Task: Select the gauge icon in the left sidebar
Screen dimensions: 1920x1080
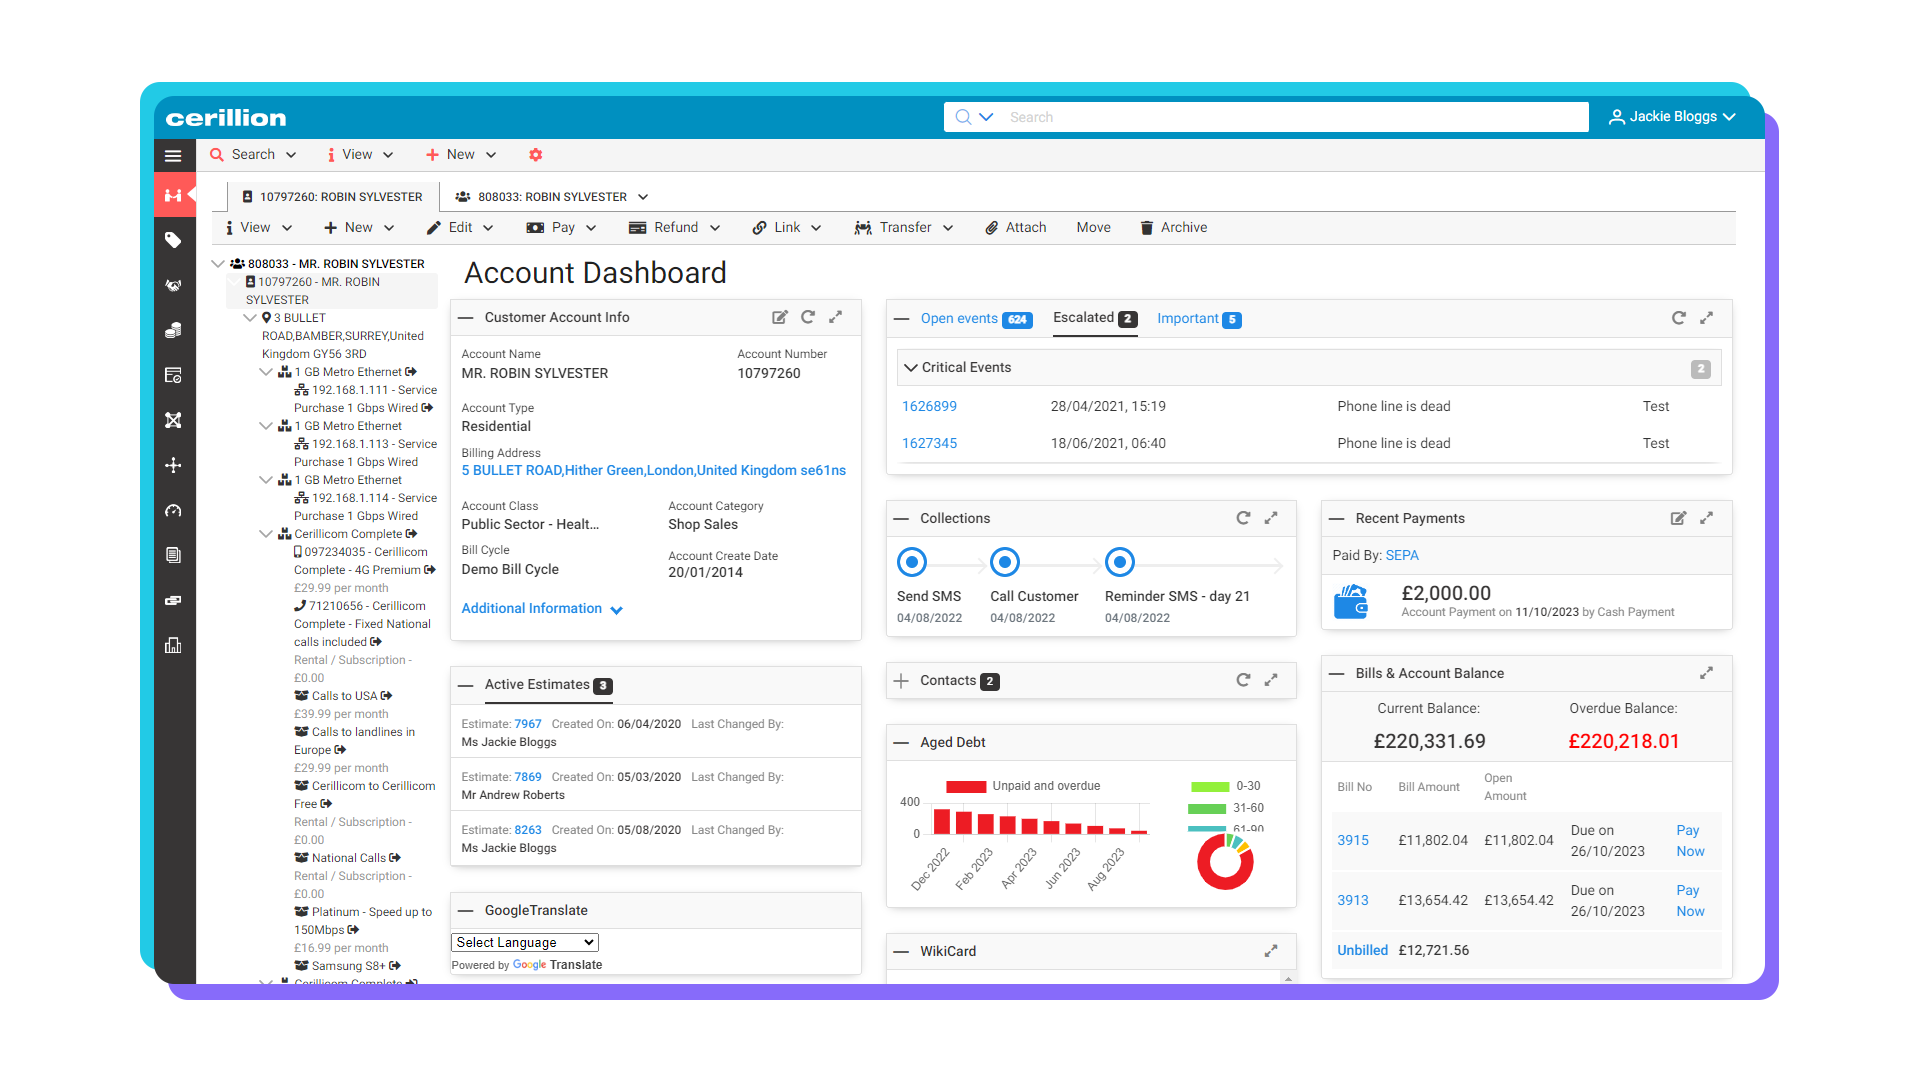Action: coord(173,510)
